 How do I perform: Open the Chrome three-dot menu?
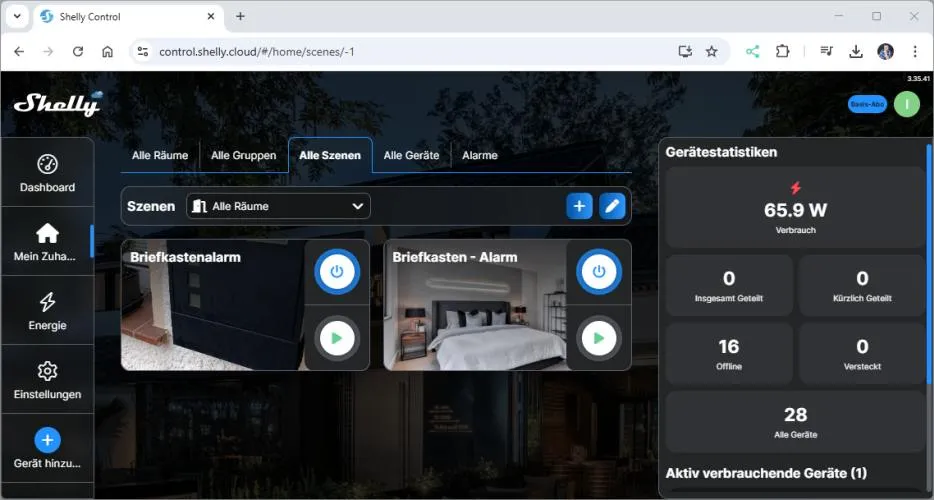click(914, 51)
